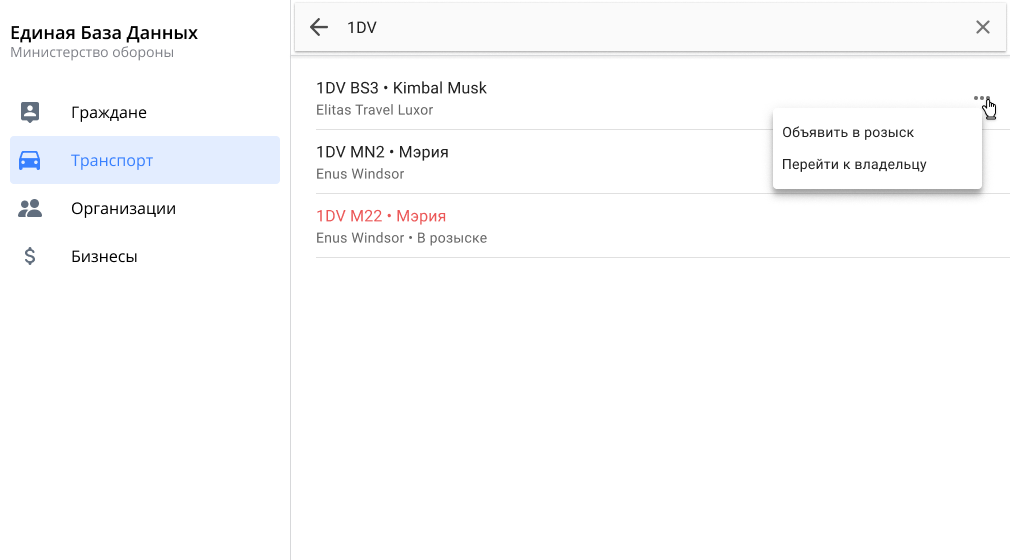Viewport: 1010px width, 560px height.
Task: Go to the Бизнесы section
Action: 104,256
